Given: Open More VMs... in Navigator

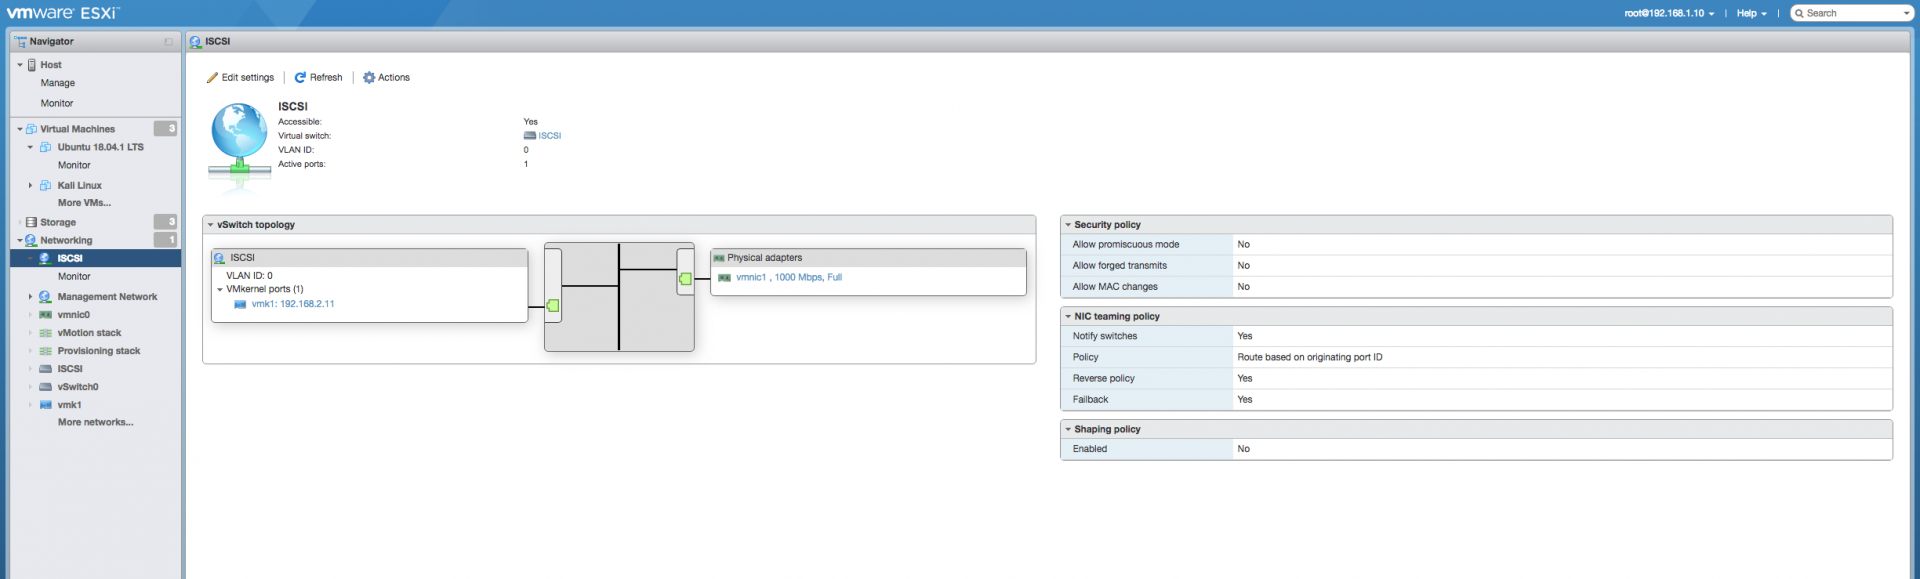Looking at the screenshot, I should click(x=85, y=203).
